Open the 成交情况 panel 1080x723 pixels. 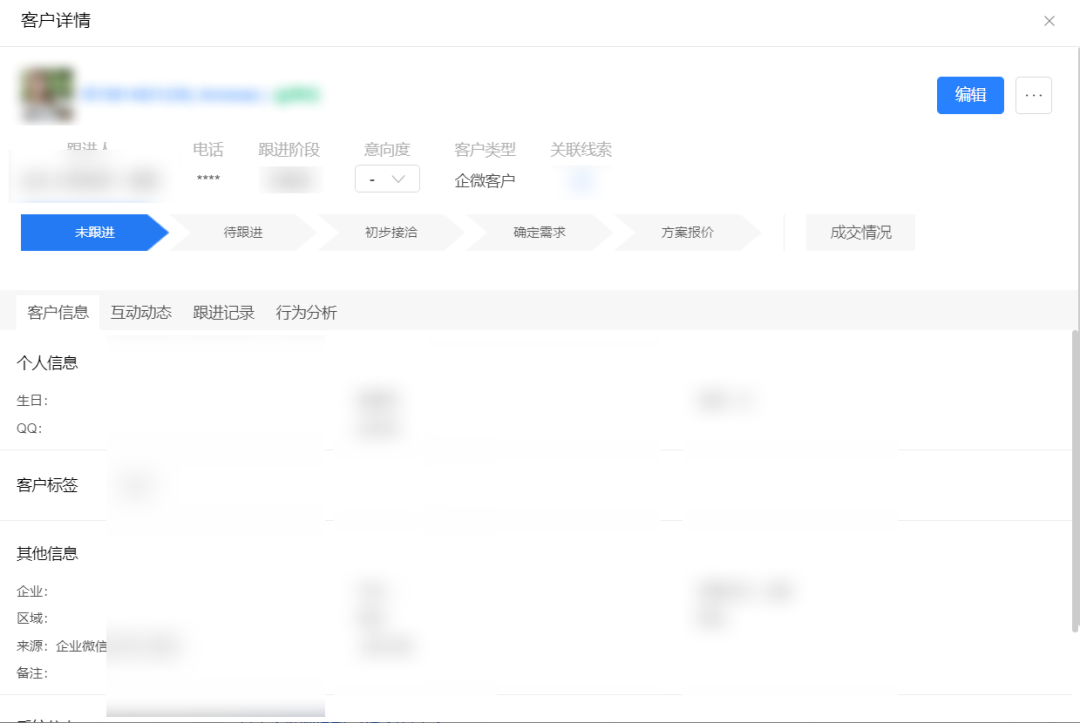[860, 231]
